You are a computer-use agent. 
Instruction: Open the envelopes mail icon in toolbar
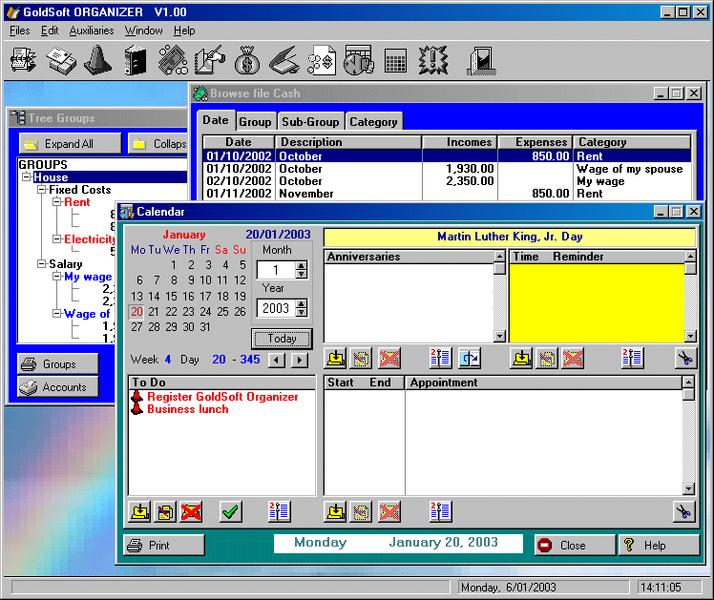pos(61,61)
